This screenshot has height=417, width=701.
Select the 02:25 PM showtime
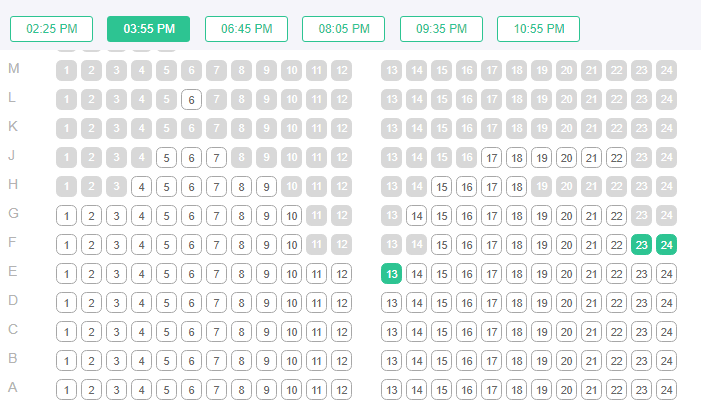51,29
